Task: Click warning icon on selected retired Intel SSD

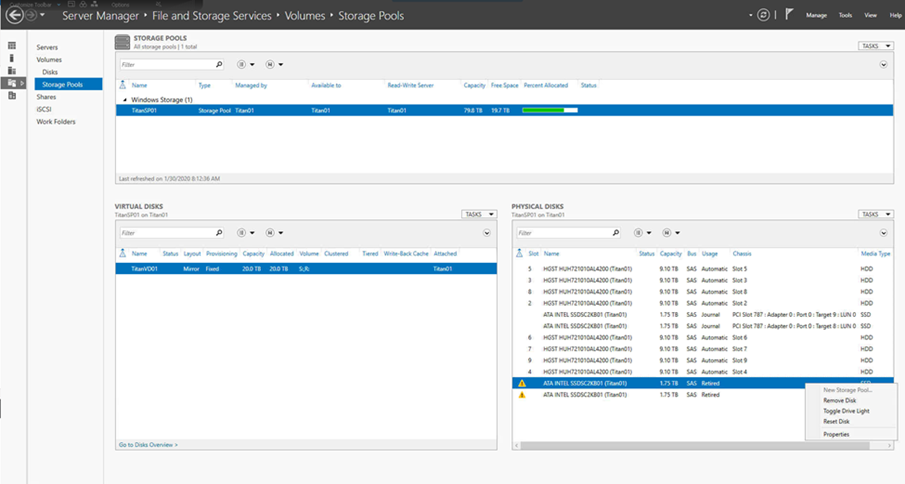Action: click(x=522, y=383)
